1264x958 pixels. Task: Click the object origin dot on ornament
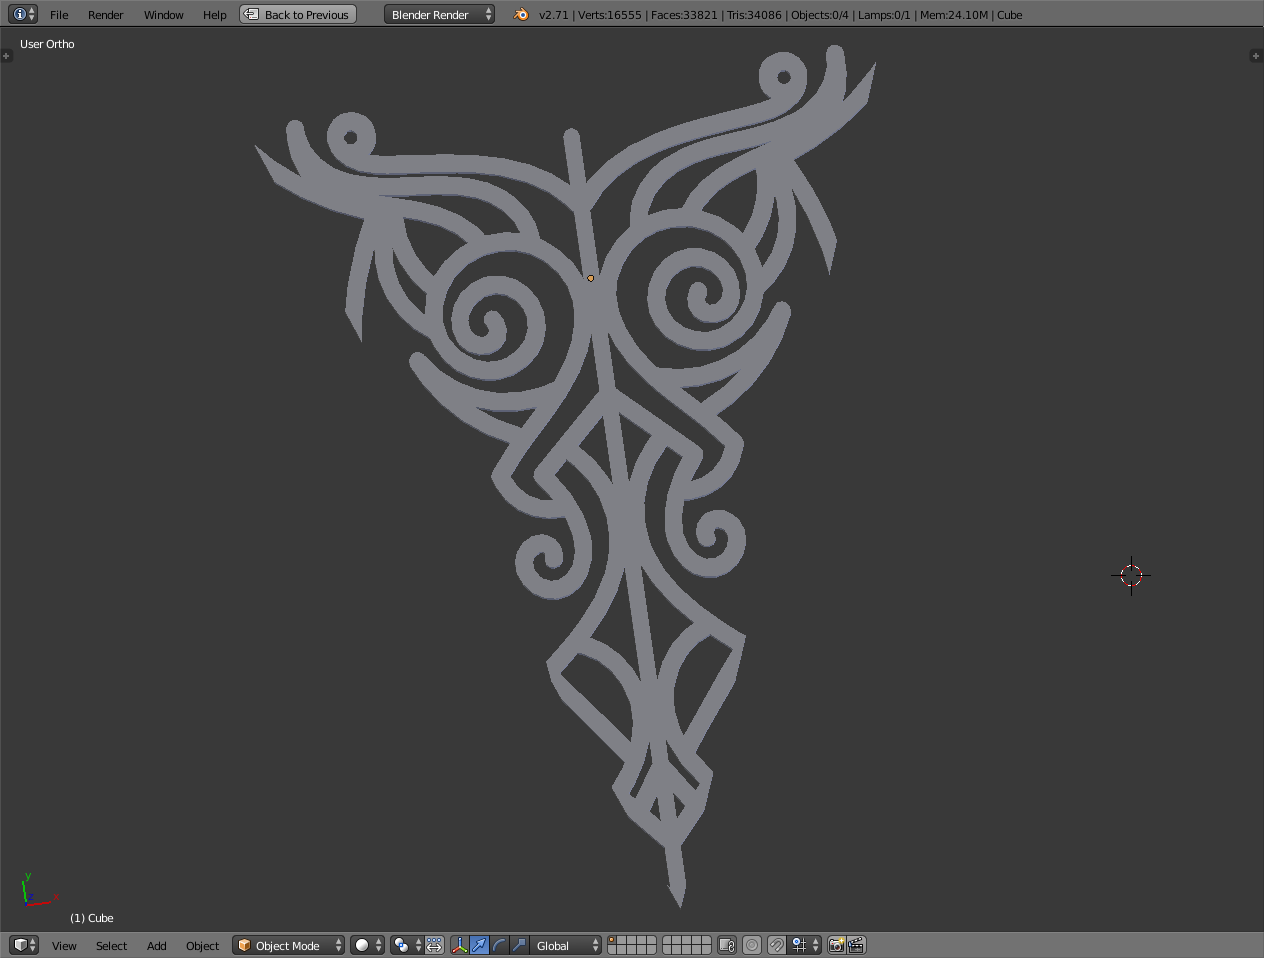point(590,278)
